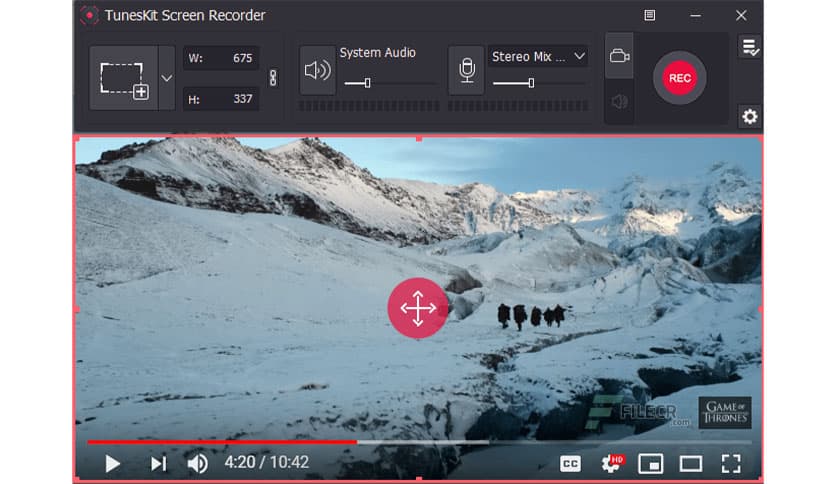Open video quality settings gear with HD
The image size is (836, 484).
[x=612, y=463]
